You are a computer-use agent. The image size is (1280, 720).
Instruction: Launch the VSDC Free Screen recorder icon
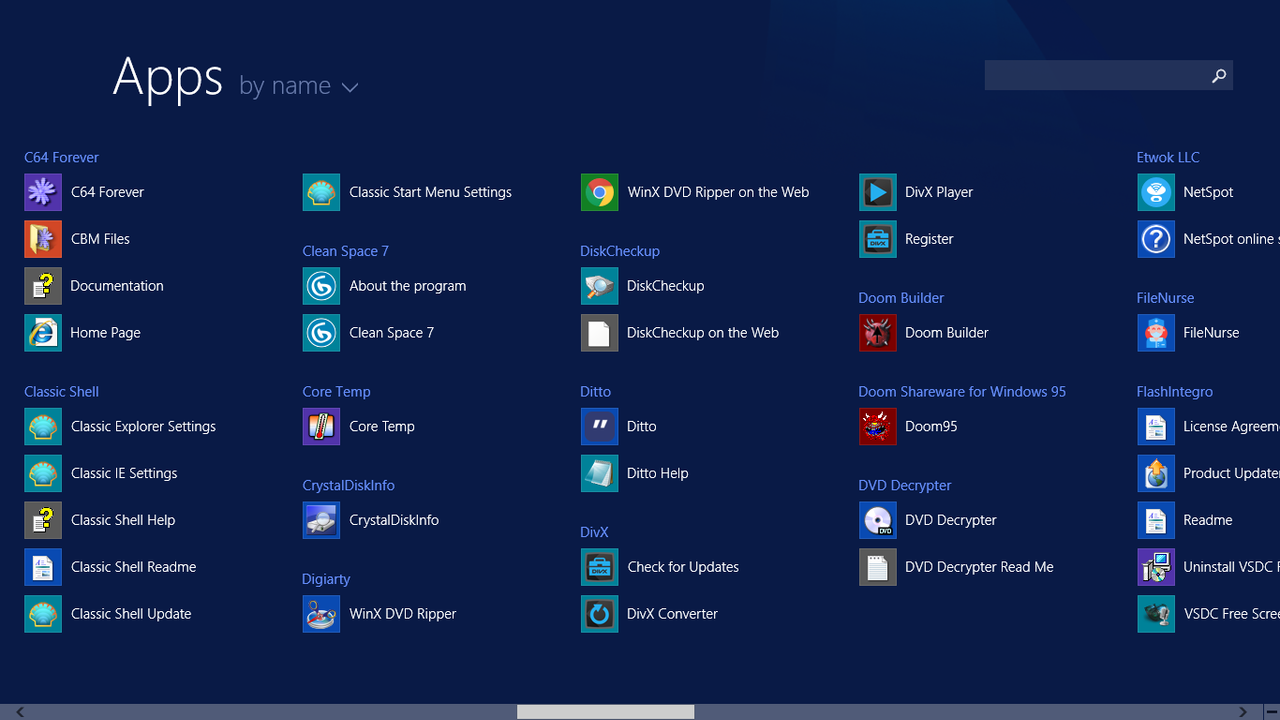pos(1155,614)
